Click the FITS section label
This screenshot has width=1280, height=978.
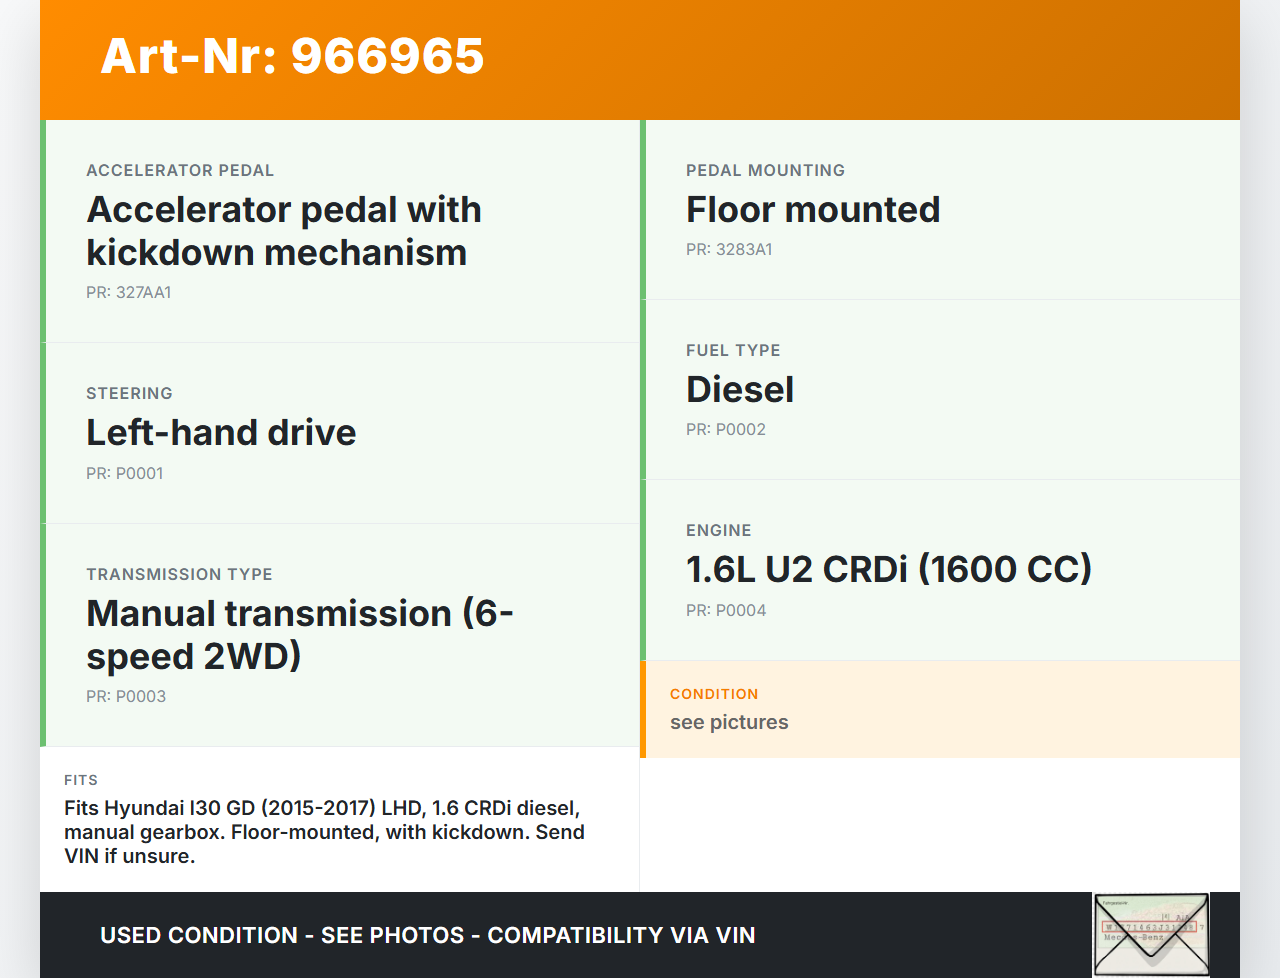click(x=81, y=780)
